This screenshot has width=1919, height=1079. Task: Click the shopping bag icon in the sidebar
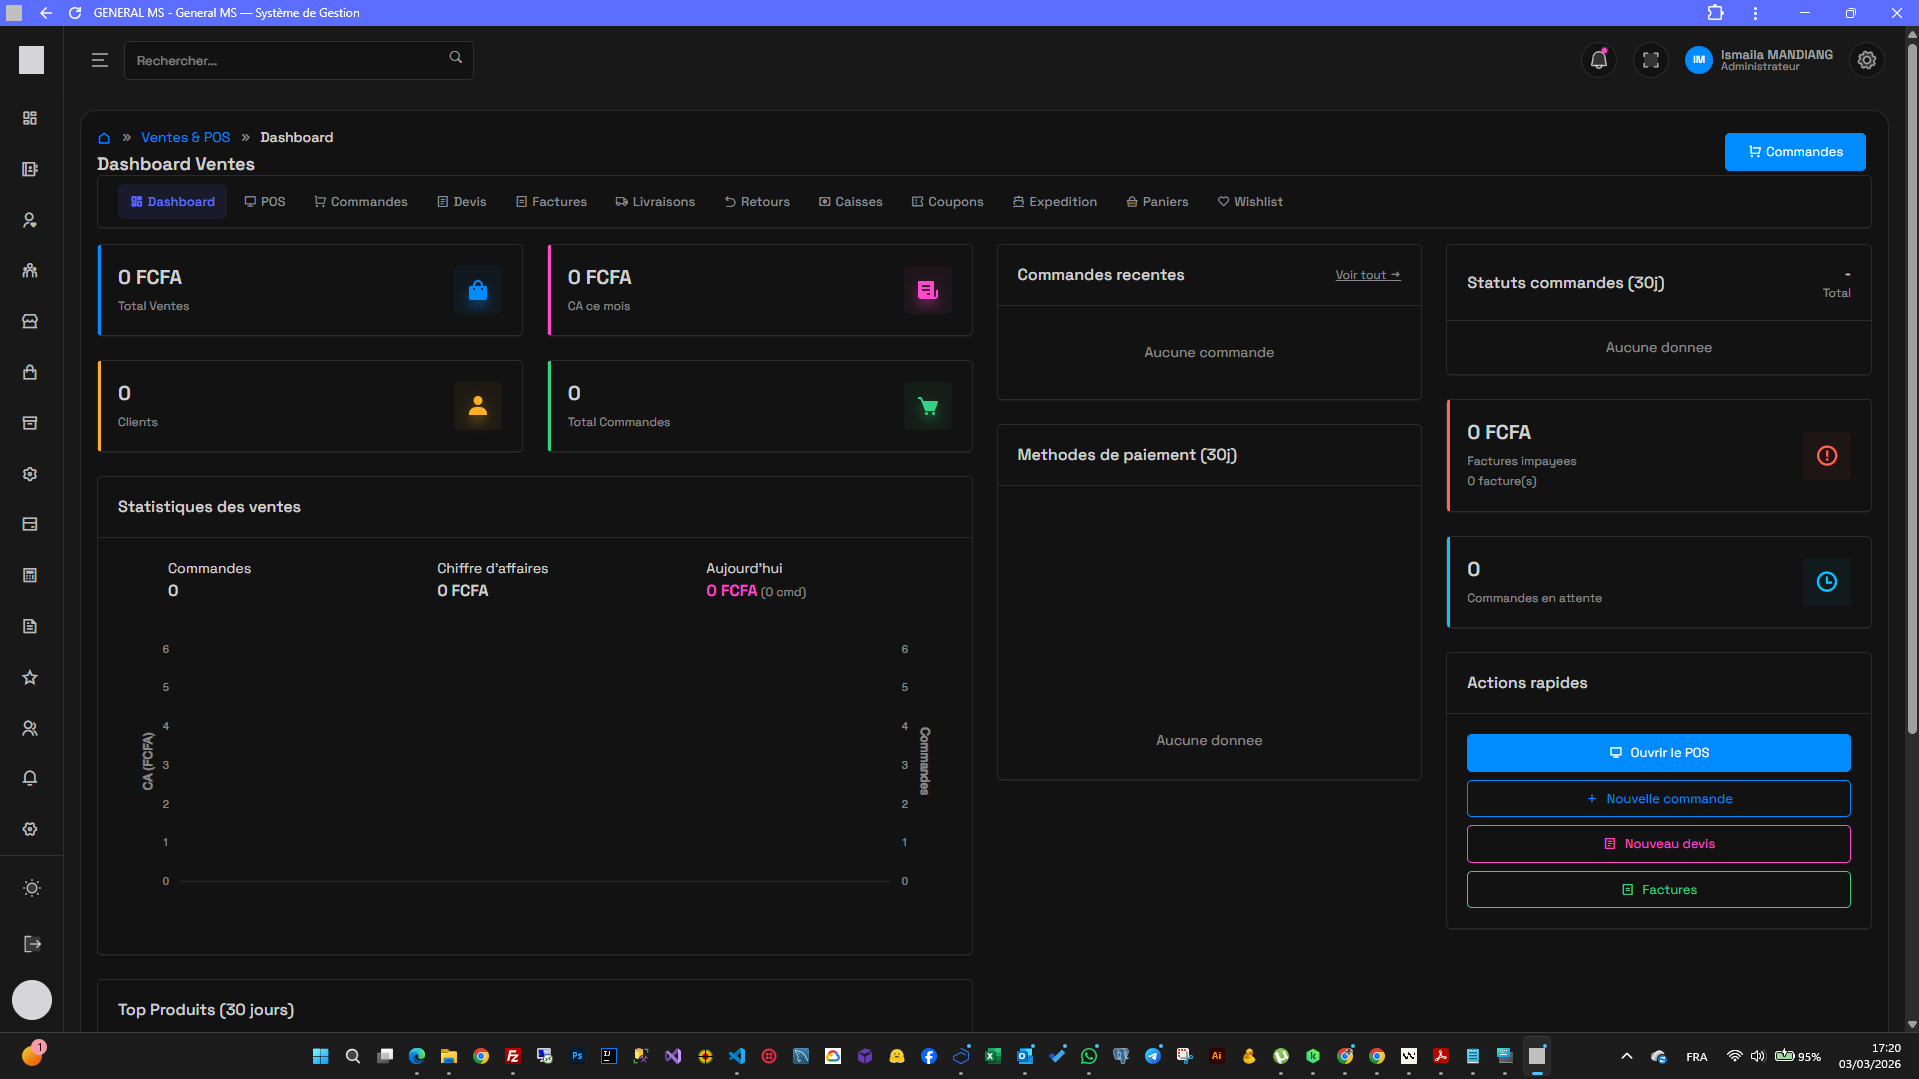point(30,372)
